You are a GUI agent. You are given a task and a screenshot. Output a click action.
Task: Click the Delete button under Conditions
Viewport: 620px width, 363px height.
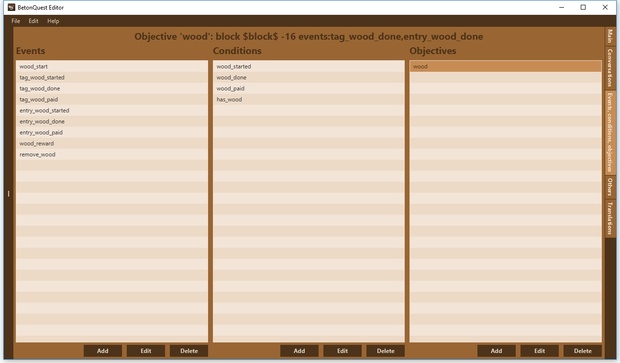coord(386,351)
